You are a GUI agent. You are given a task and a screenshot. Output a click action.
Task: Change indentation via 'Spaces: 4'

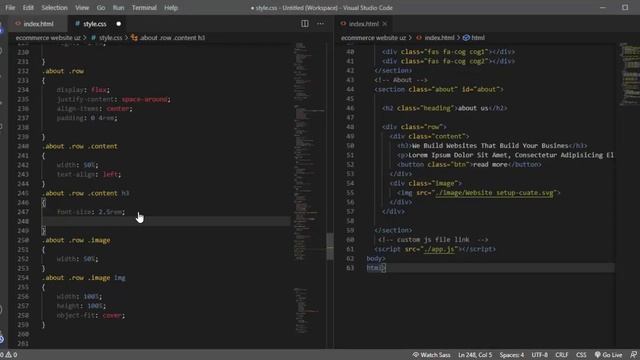pos(512,355)
